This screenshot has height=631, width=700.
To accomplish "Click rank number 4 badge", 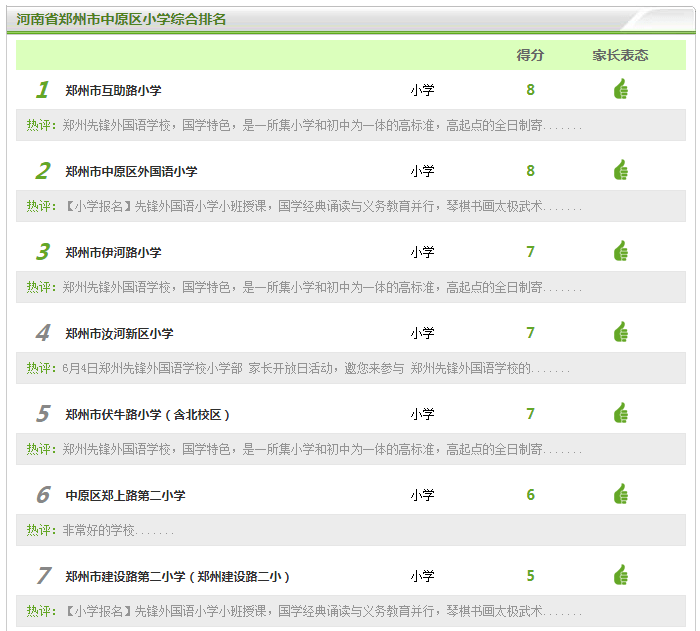I will pyautogui.click(x=43, y=333).
